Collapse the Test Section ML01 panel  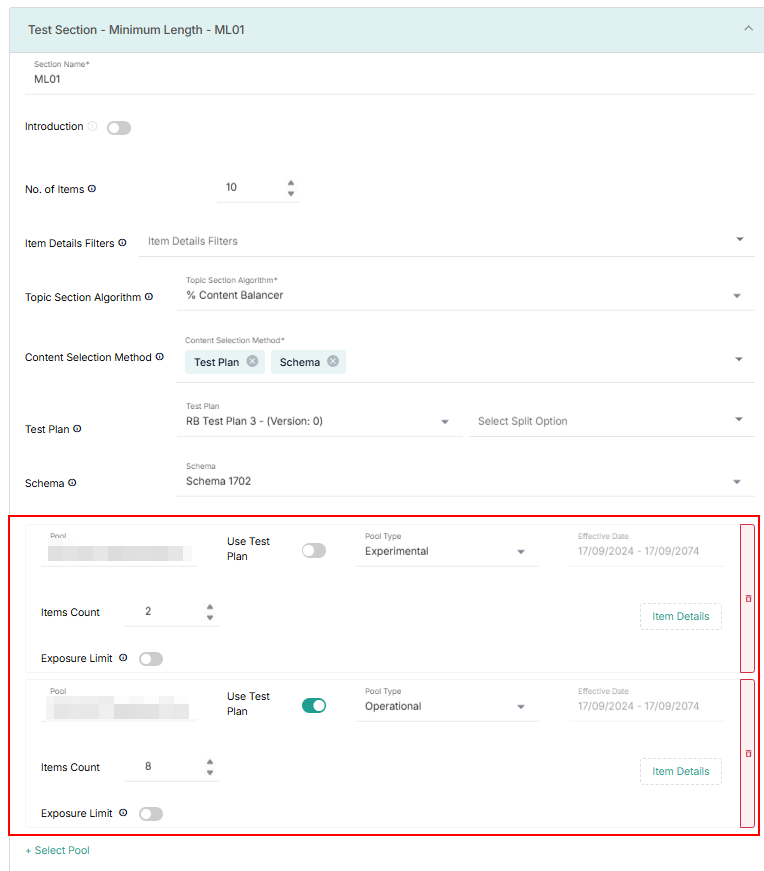748,29
